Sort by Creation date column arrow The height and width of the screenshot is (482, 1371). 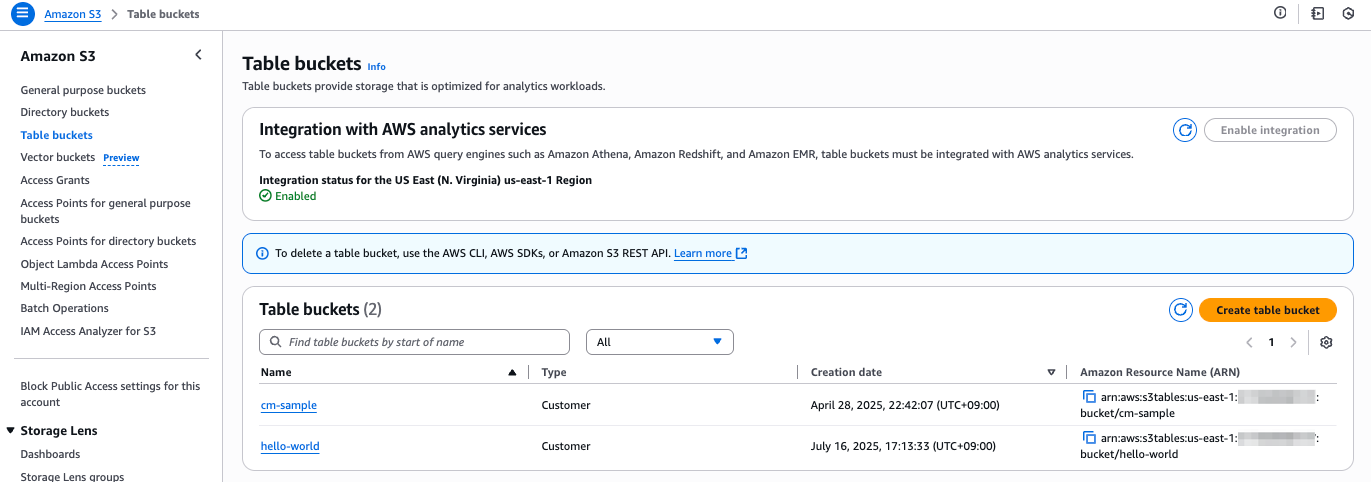click(1051, 372)
